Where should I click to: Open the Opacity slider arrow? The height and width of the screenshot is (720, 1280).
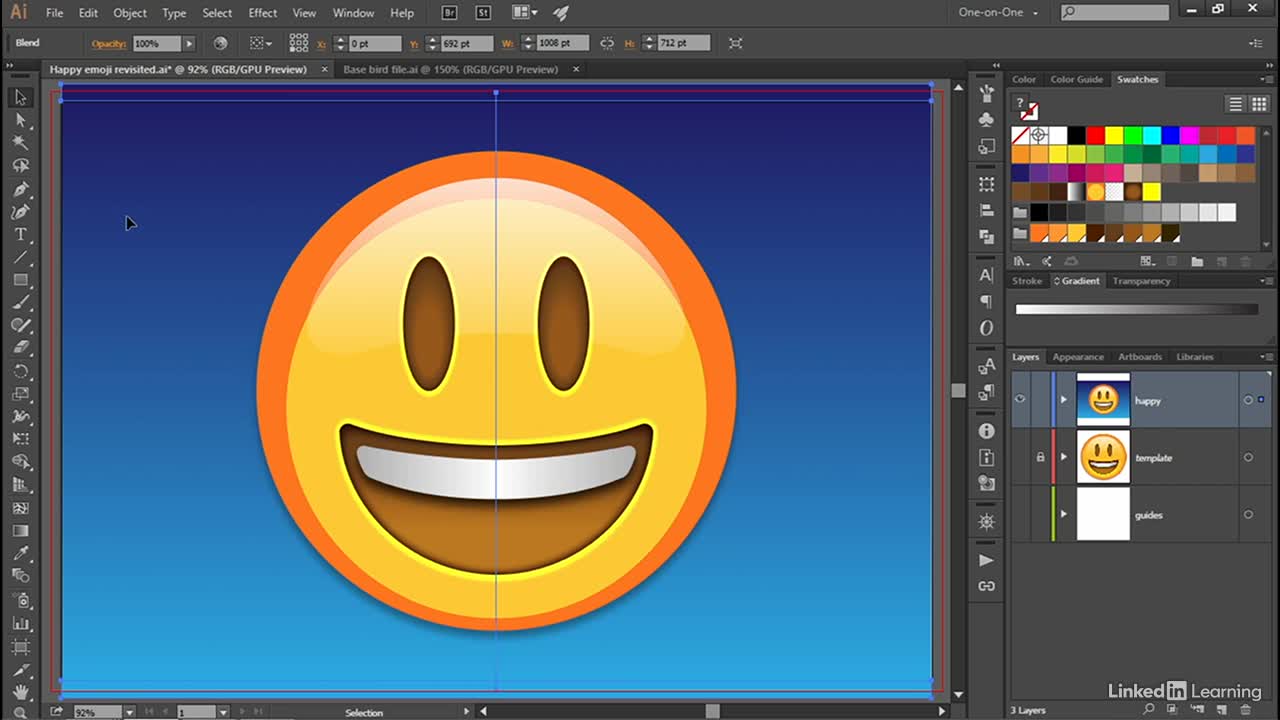click(x=188, y=44)
